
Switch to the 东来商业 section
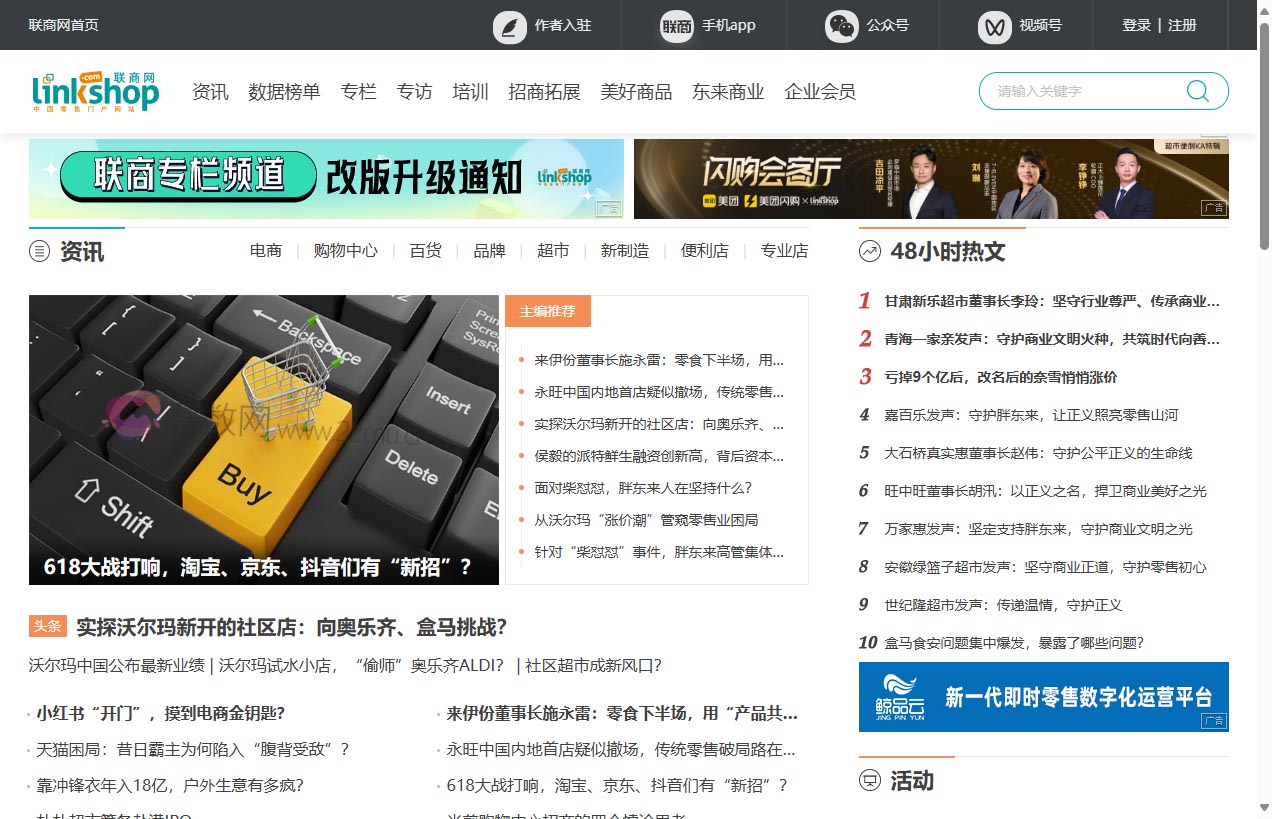click(x=728, y=91)
